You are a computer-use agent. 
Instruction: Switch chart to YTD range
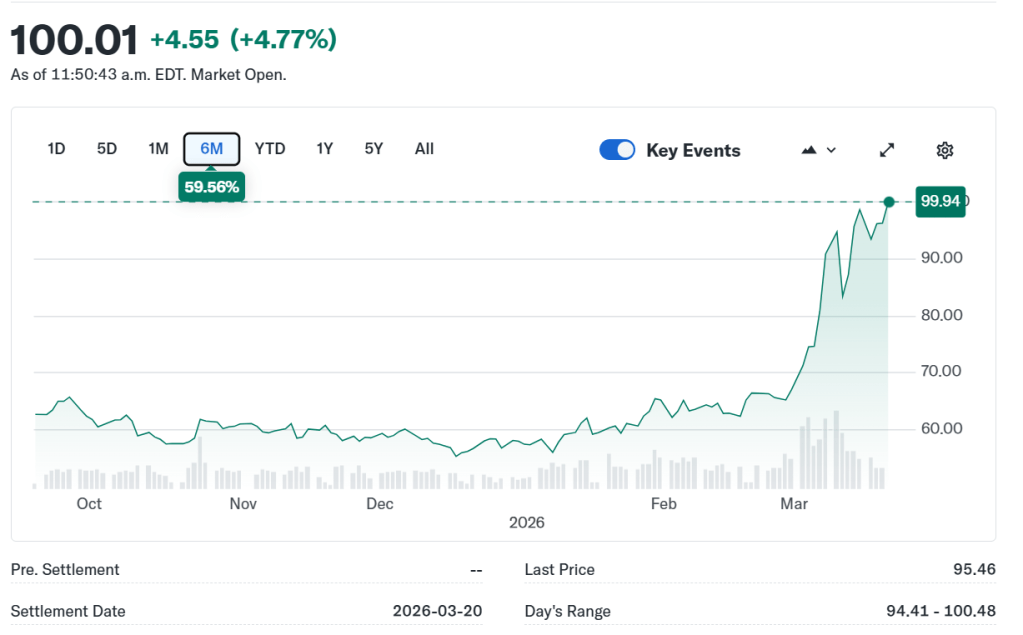coord(270,149)
